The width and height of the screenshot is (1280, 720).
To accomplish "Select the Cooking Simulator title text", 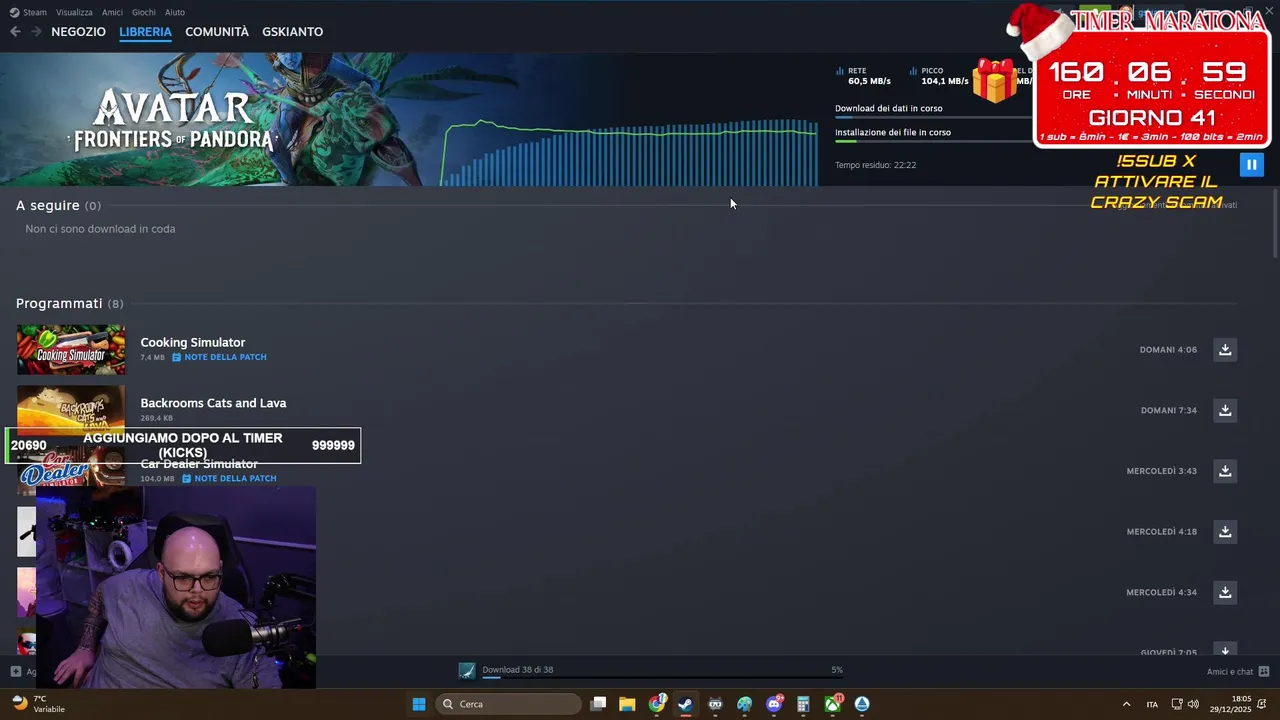I will 192,342.
